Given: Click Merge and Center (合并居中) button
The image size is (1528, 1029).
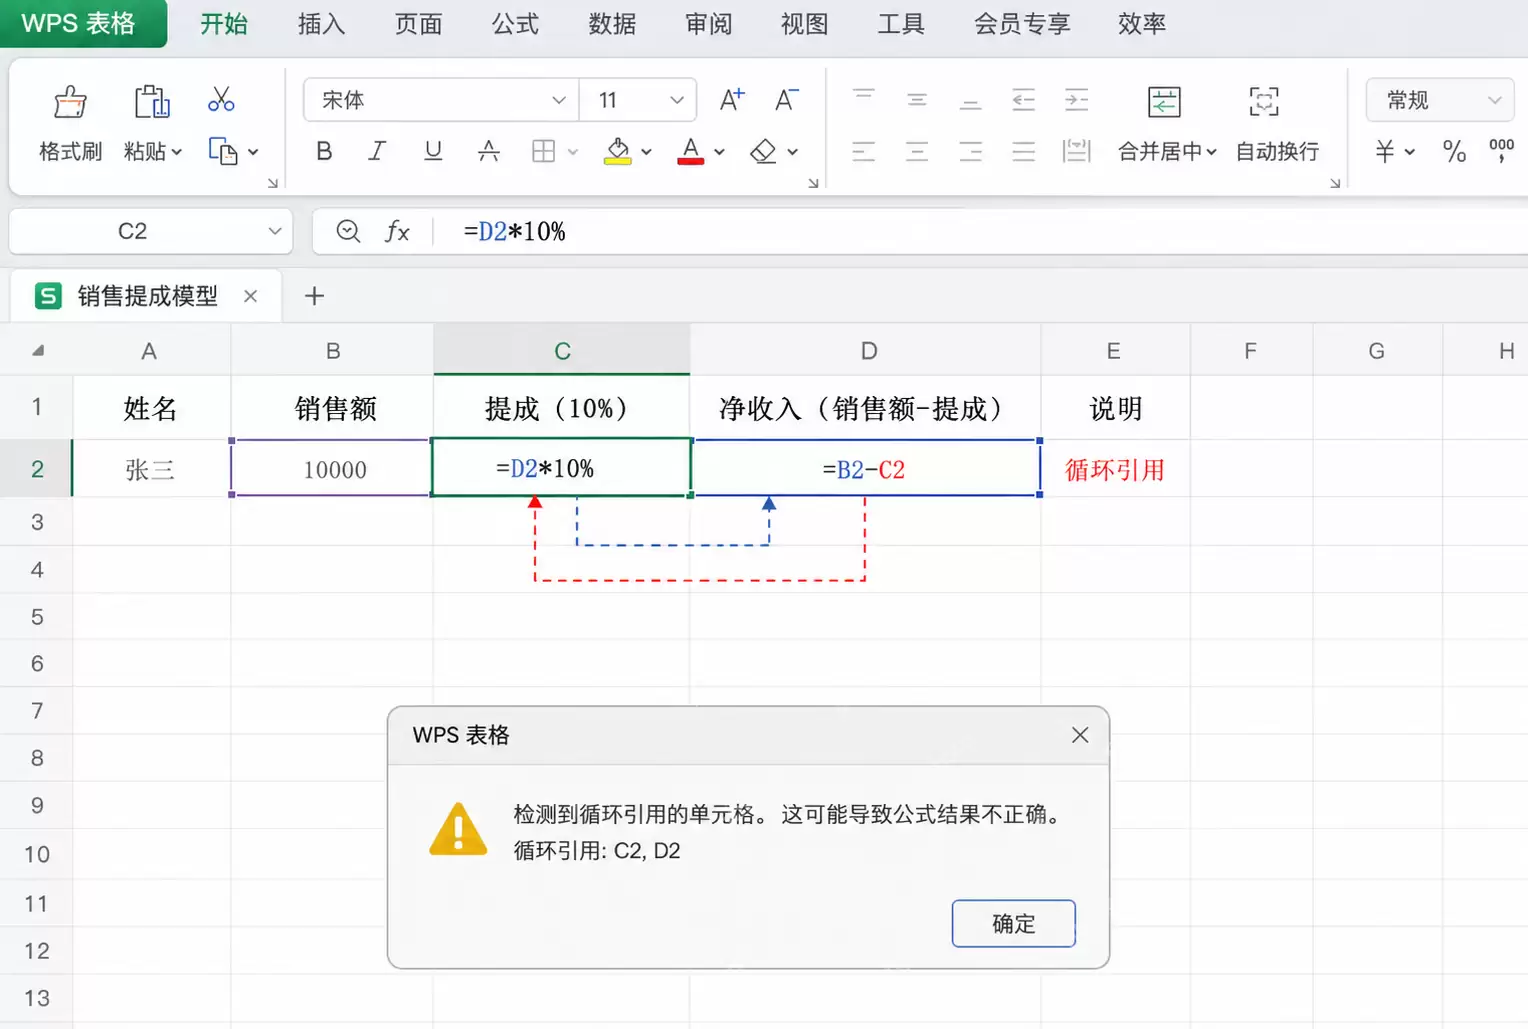Looking at the screenshot, I should tap(1166, 124).
